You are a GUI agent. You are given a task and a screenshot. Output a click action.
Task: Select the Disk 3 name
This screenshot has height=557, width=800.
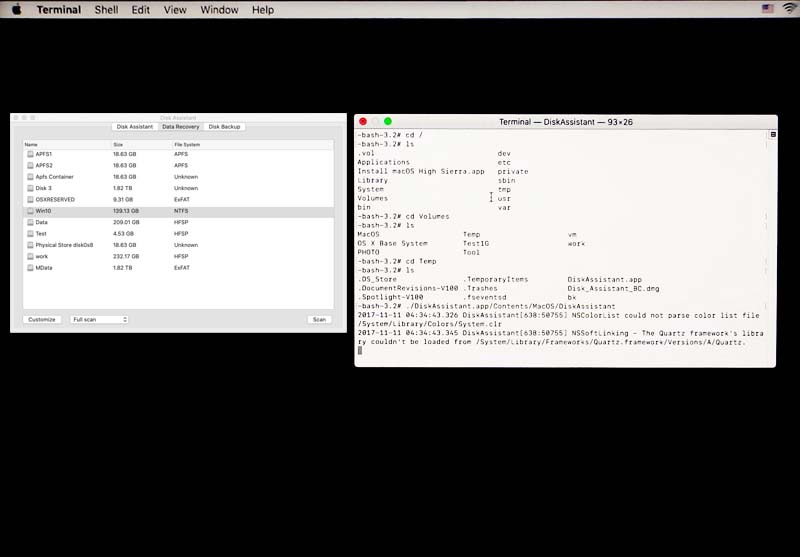pyautogui.click(x=43, y=188)
